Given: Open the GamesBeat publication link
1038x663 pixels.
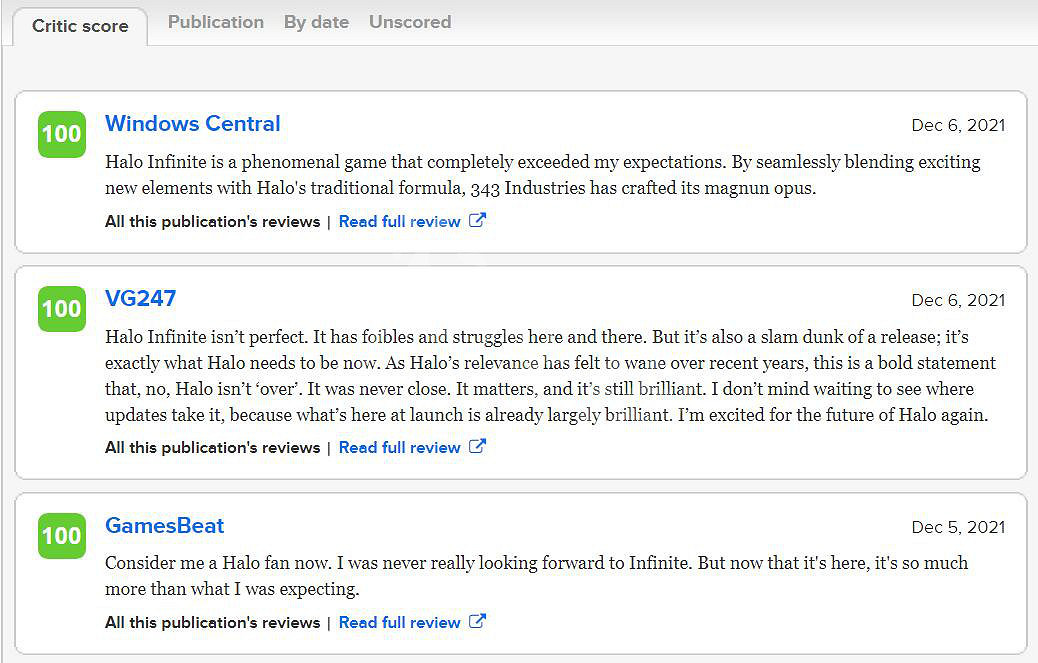Looking at the screenshot, I should point(164,526).
